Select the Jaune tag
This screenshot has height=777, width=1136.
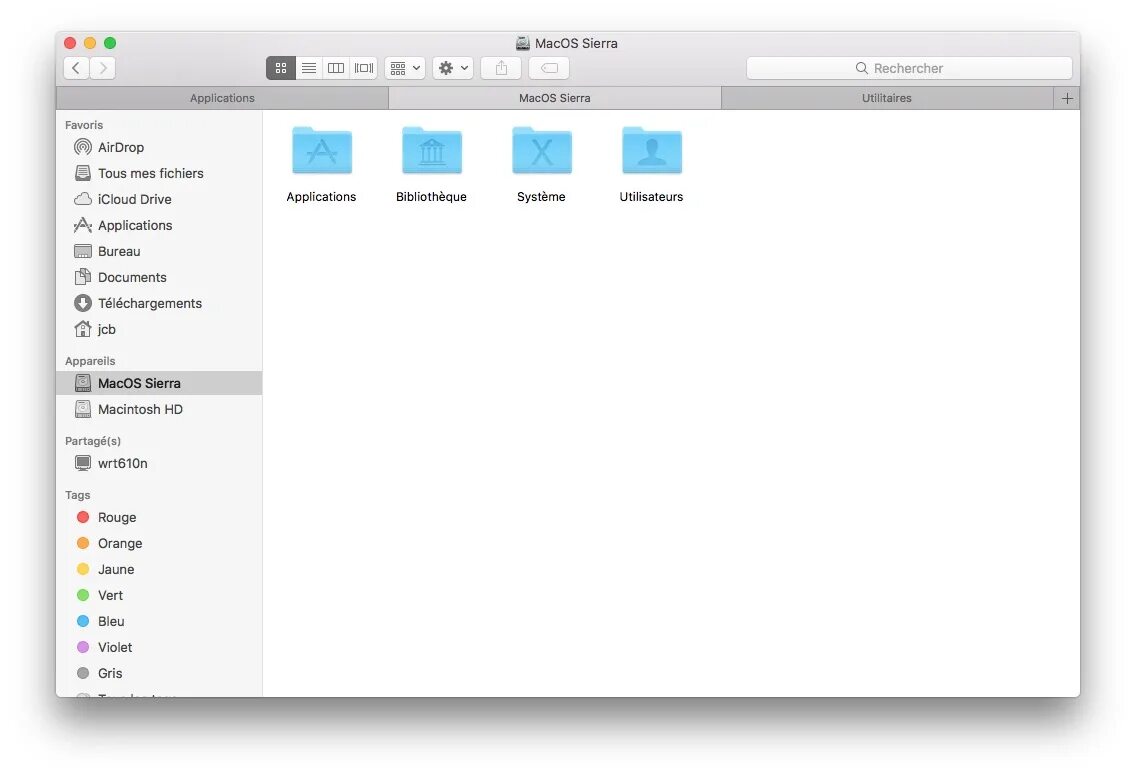click(x=159, y=570)
